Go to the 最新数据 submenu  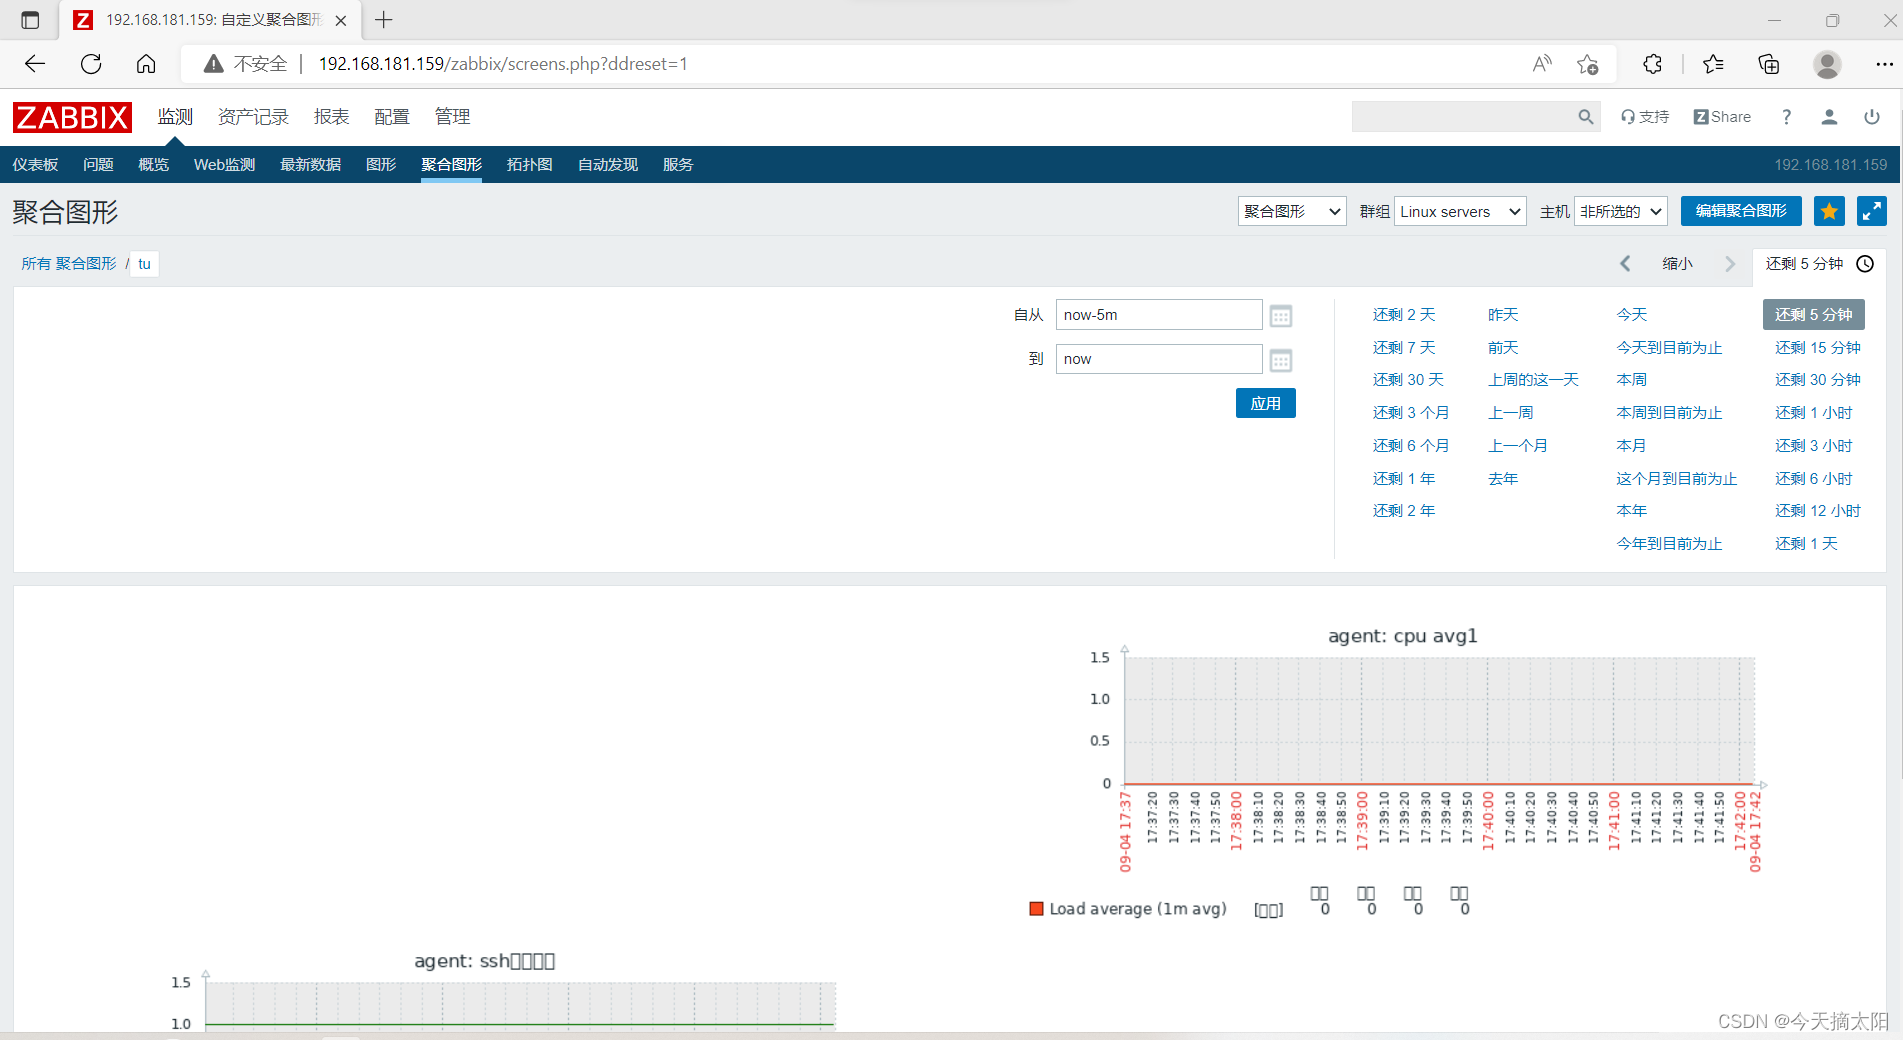pos(310,165)
